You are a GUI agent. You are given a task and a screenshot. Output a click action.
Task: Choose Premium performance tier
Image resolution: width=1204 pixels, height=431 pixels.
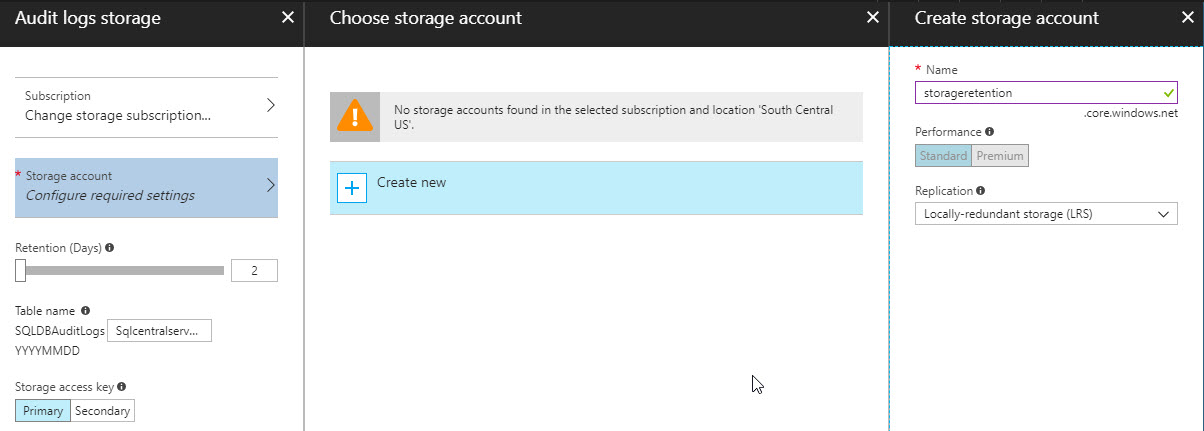click(1000, 156)
